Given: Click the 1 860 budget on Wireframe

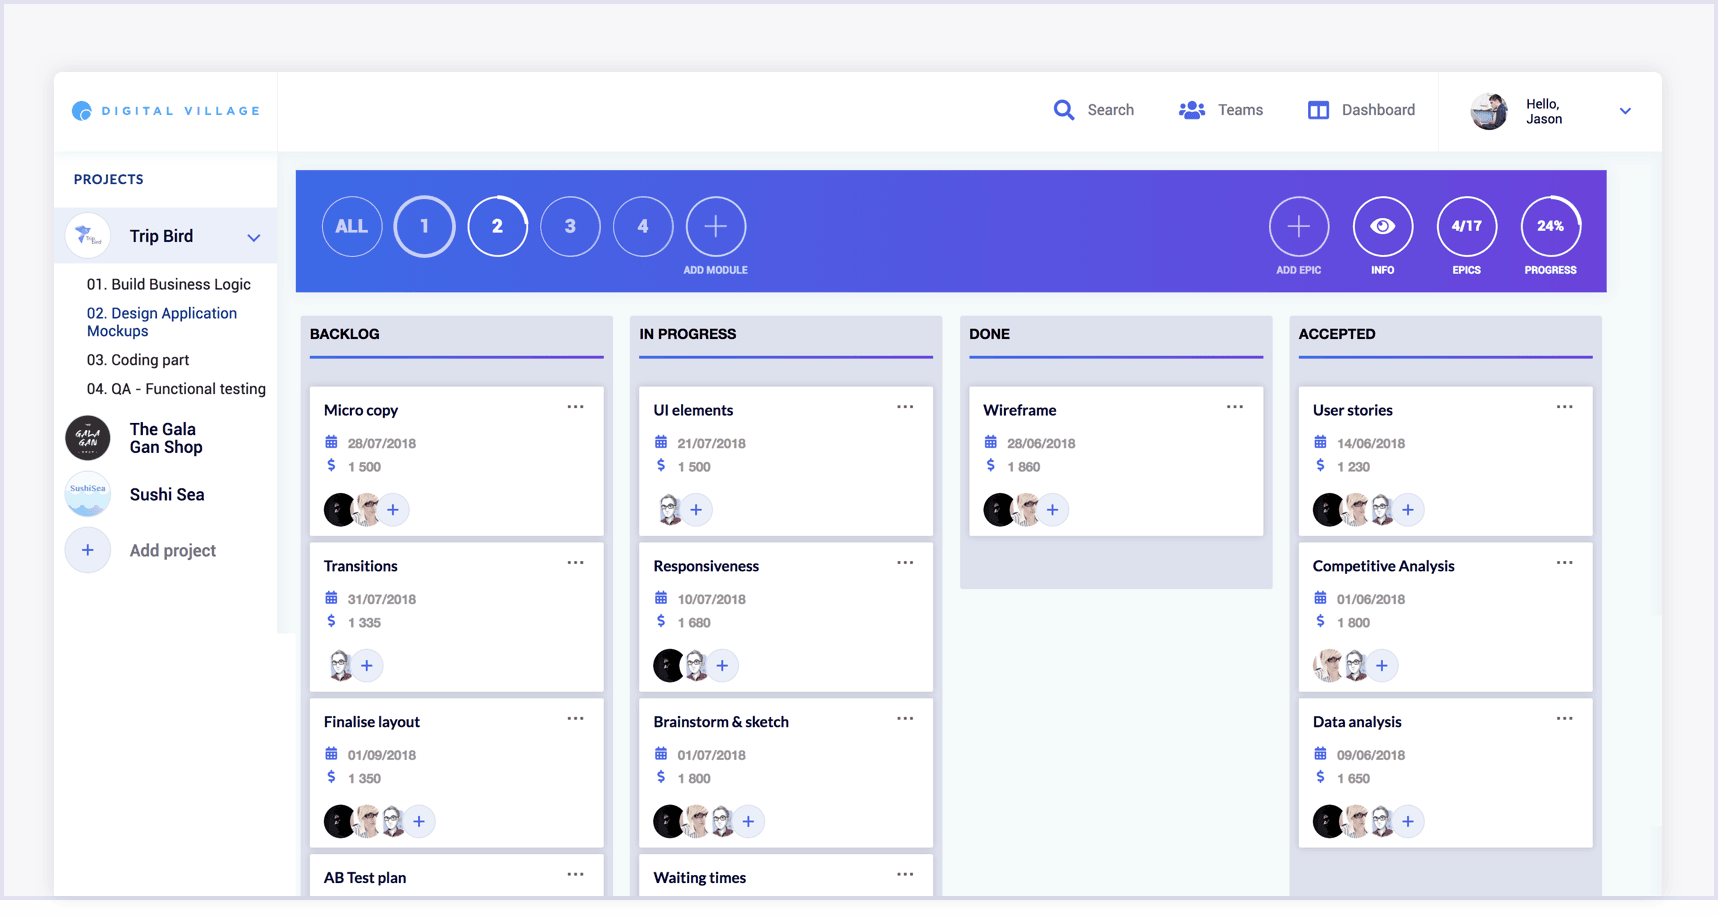Looking at the screenshot, I should coord(1024,467).
